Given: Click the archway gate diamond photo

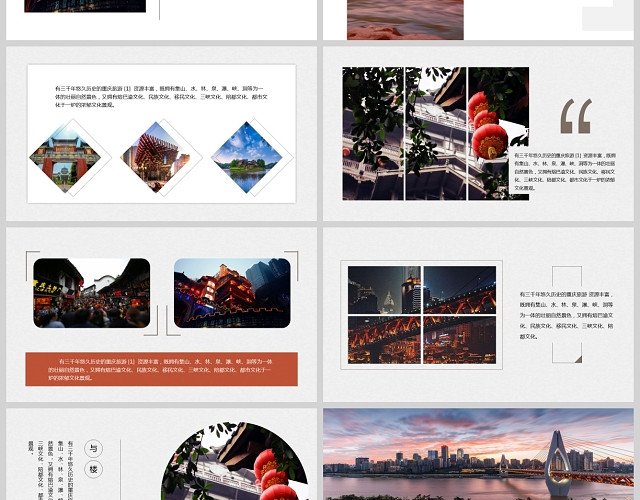Looking at the screenshot, I should click(x=65, y=158).
